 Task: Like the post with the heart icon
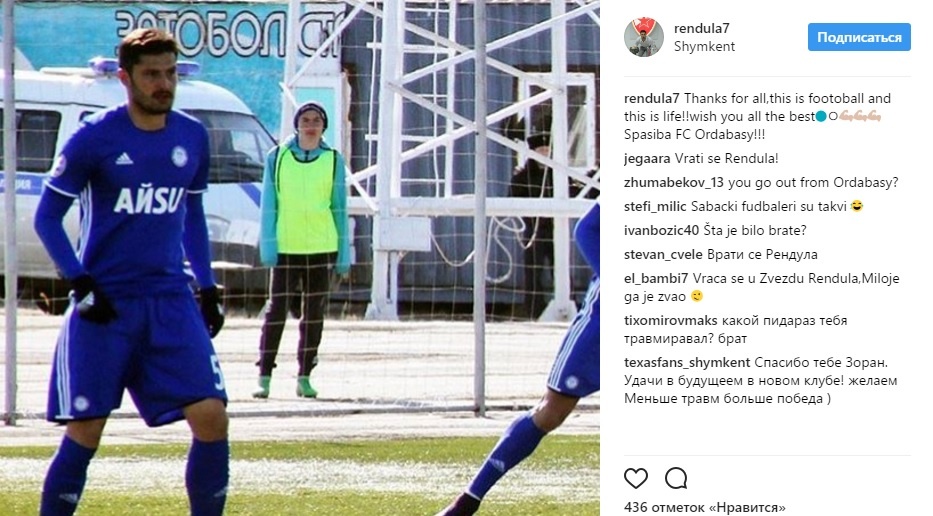pyautogui.click(x=635, y=478)
